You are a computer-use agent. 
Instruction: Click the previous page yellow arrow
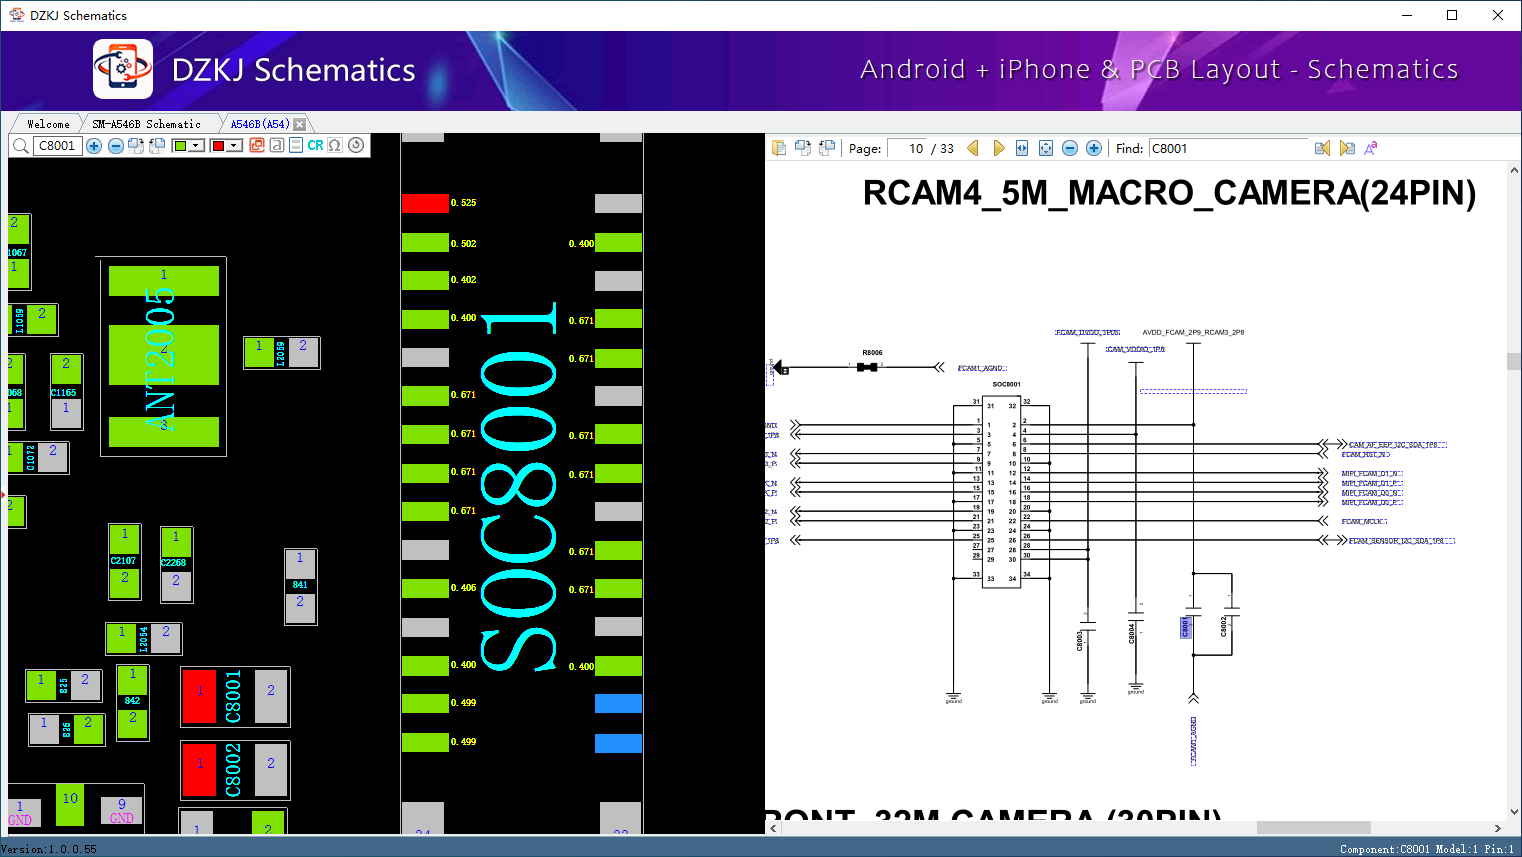tap(972, 147)
